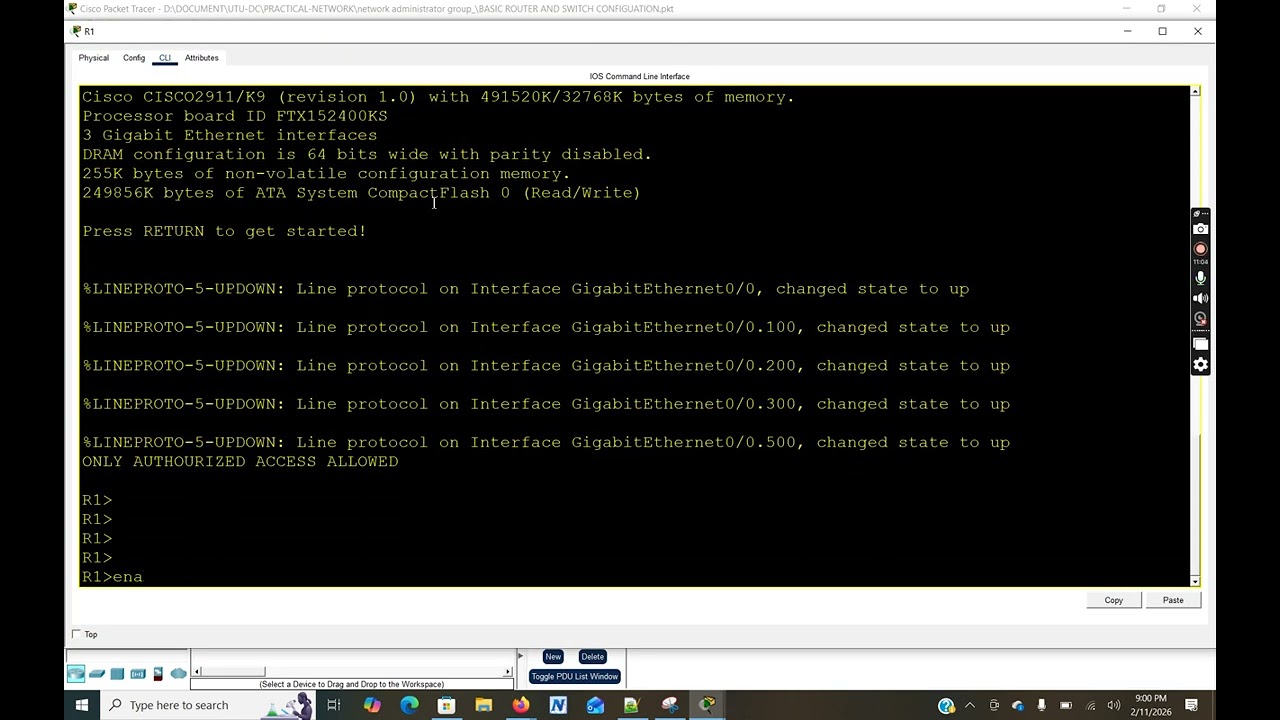This screenshot has width=1280, height=720.
Task: Open the clock showing 9:00 PM
Action: [1151, 705]
